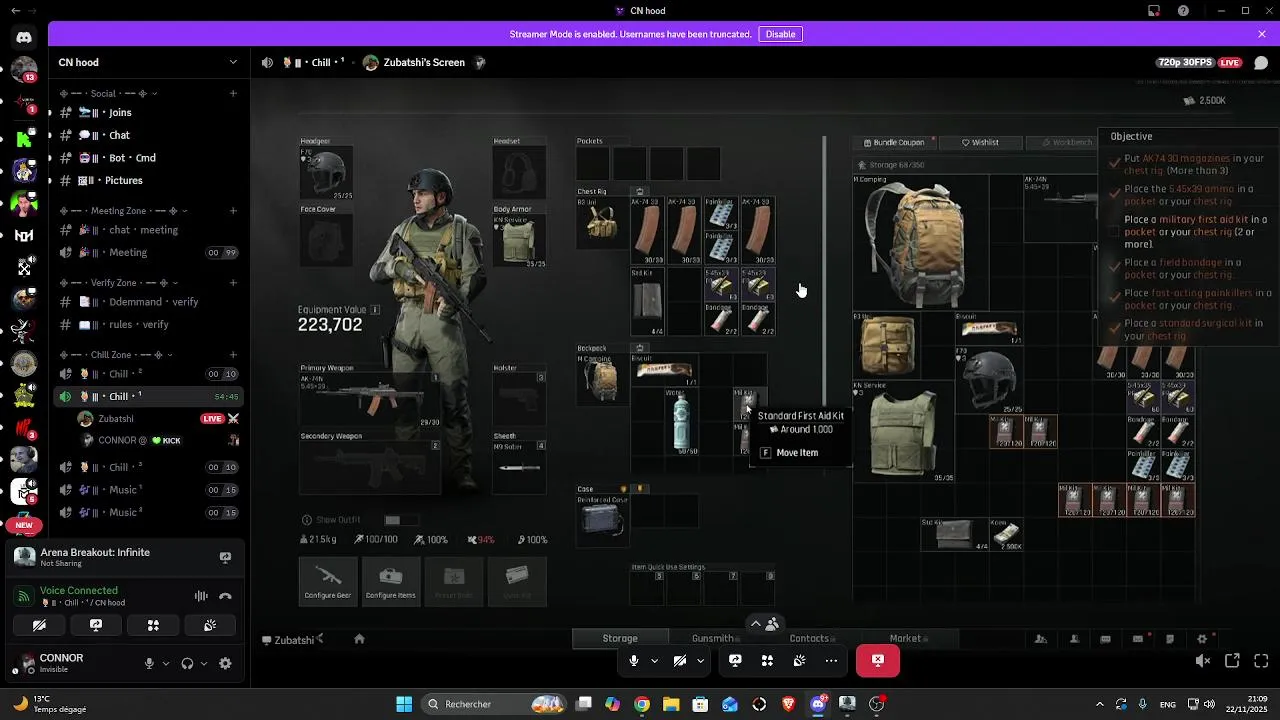
Task: Open server icon with 13 notifications badge
Action: tap(24, 70)
